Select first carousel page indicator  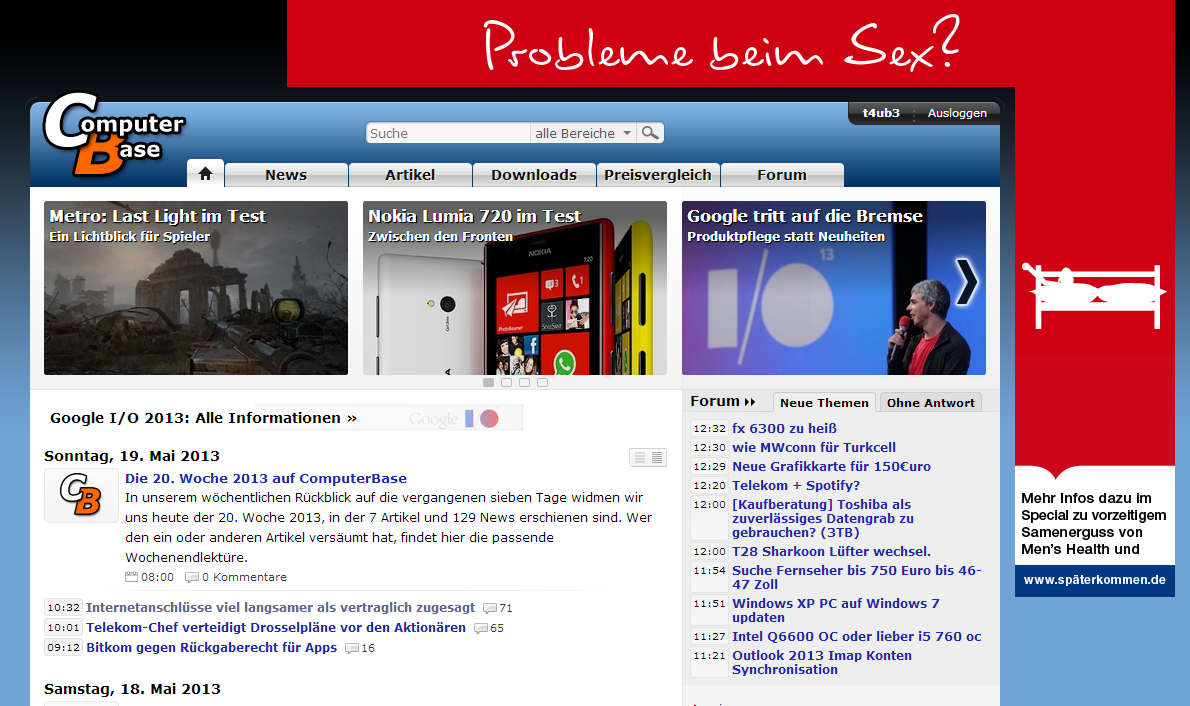coord(488,383)
